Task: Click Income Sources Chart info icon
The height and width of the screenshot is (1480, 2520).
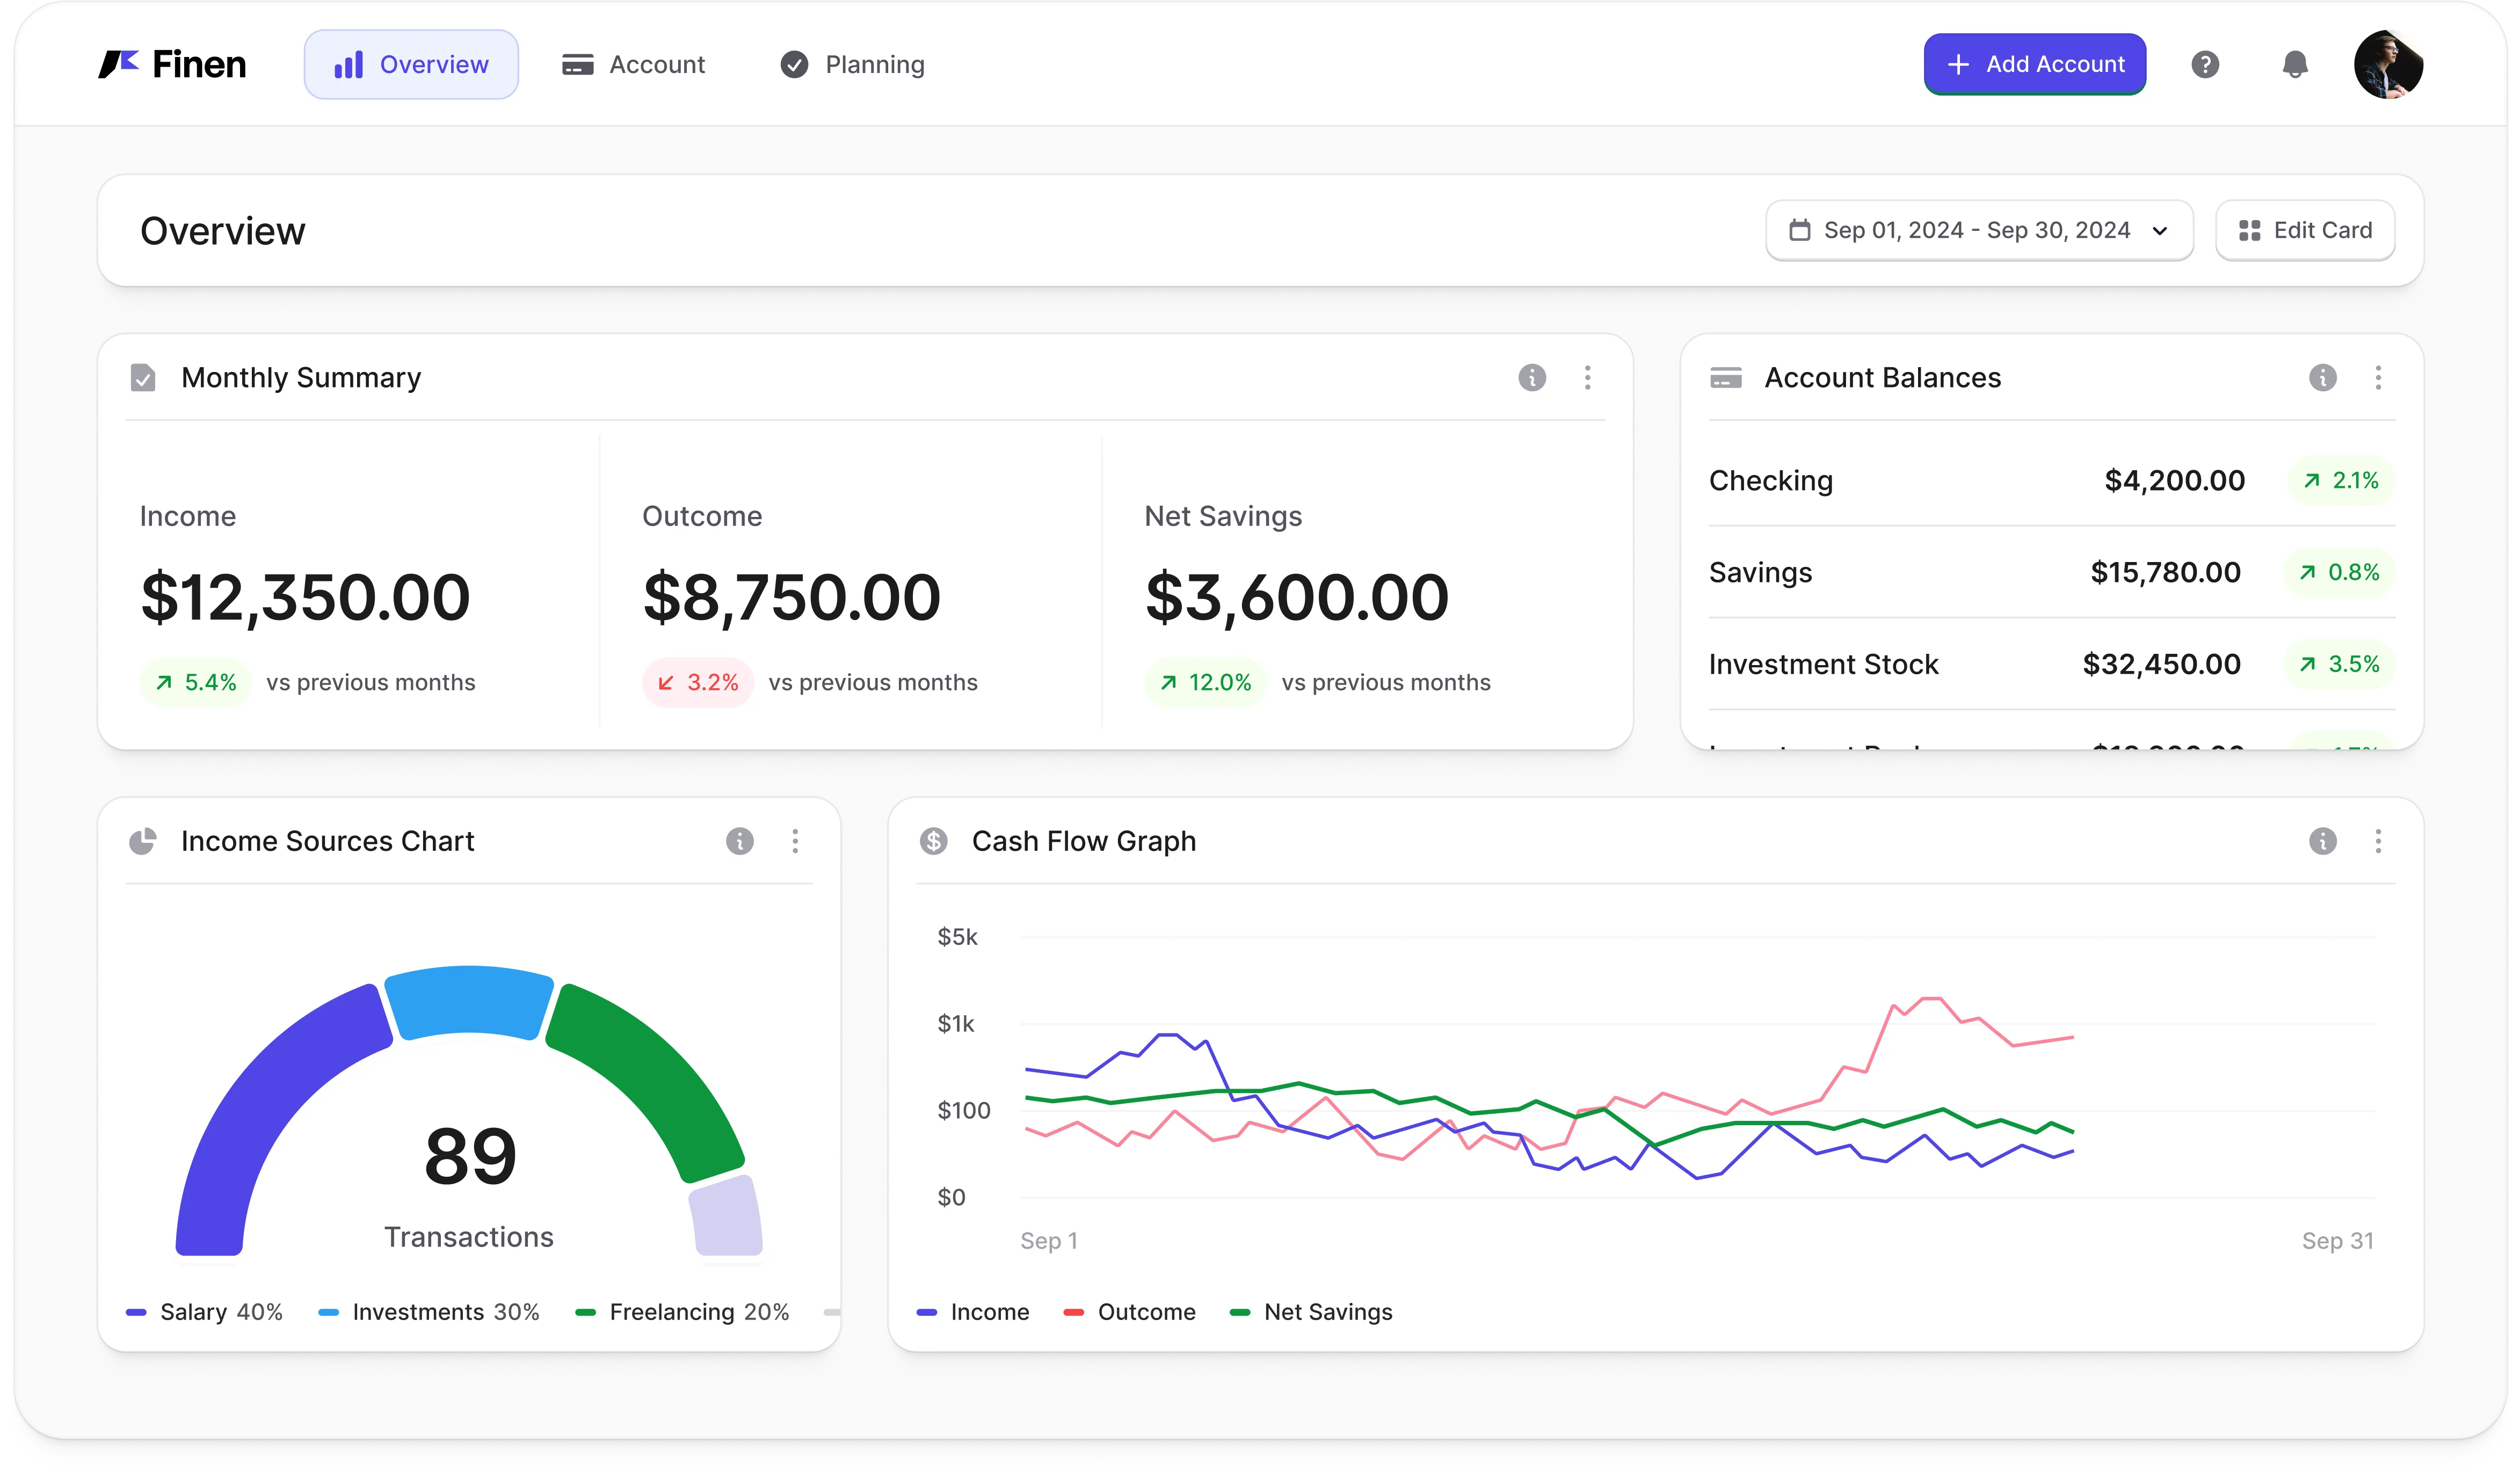Action: (740, 841)
